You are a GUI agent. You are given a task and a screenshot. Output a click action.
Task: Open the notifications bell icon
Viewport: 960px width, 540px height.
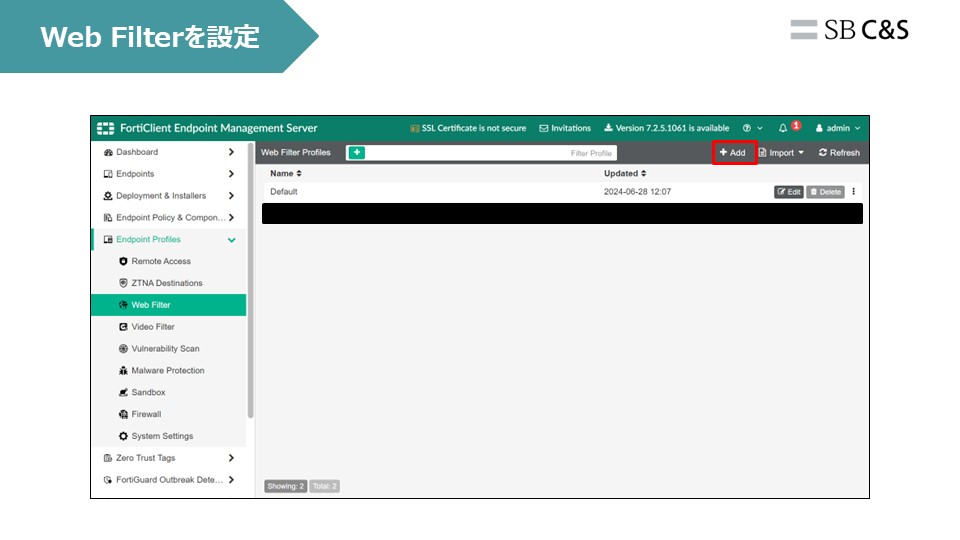point(783,128)
